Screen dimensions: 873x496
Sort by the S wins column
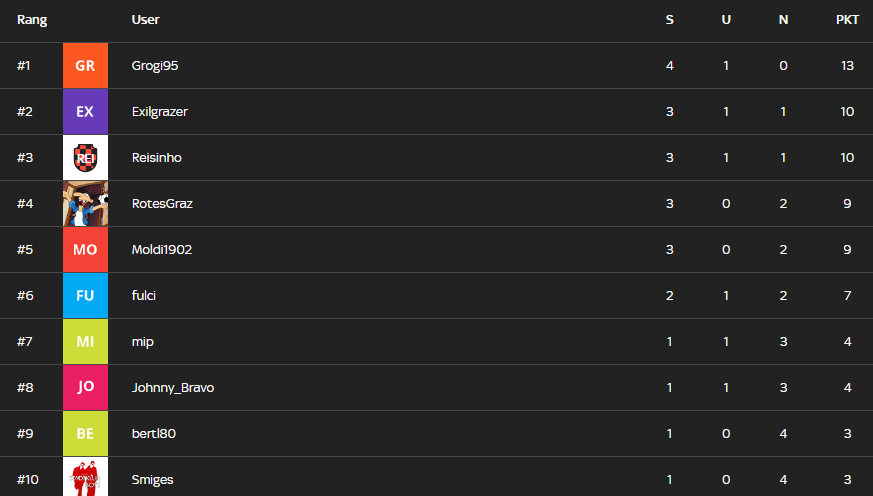pos(669,20)
